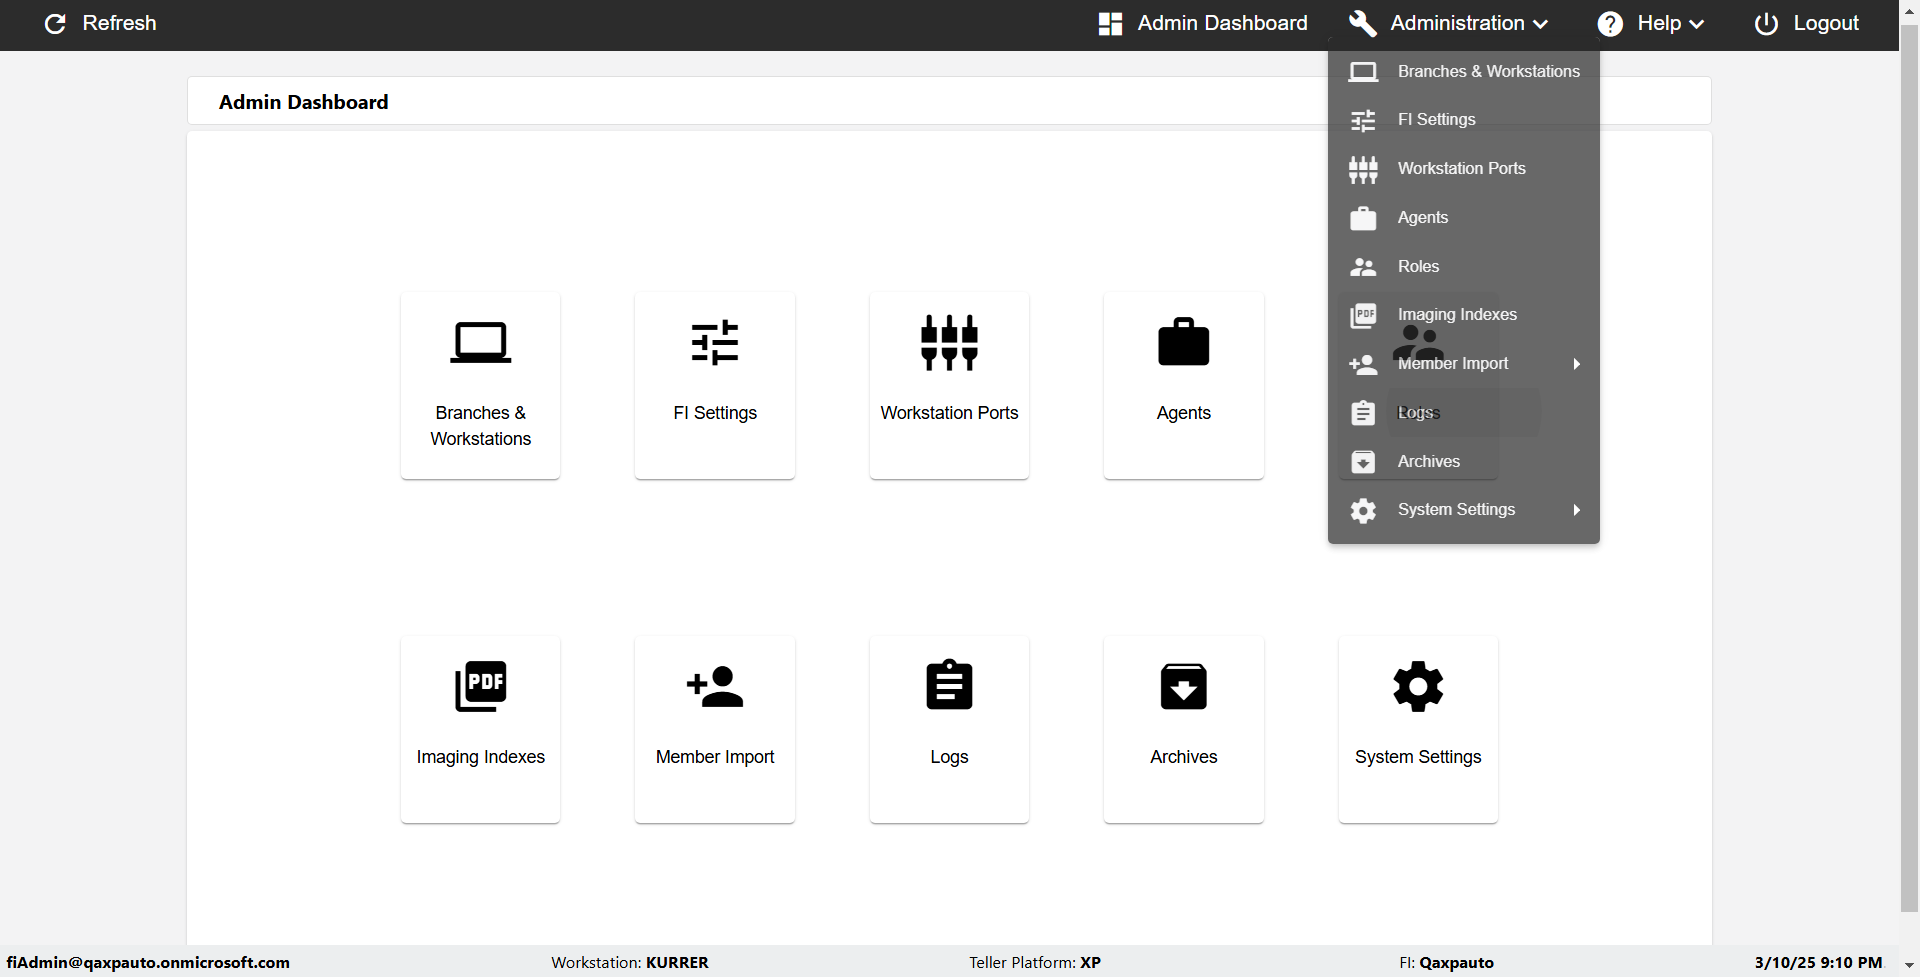Viewport: 1920px width, 977px height.
Task: Click PDF icon beside Imaging Indexes menu entry
Action: pos(1363,315)
